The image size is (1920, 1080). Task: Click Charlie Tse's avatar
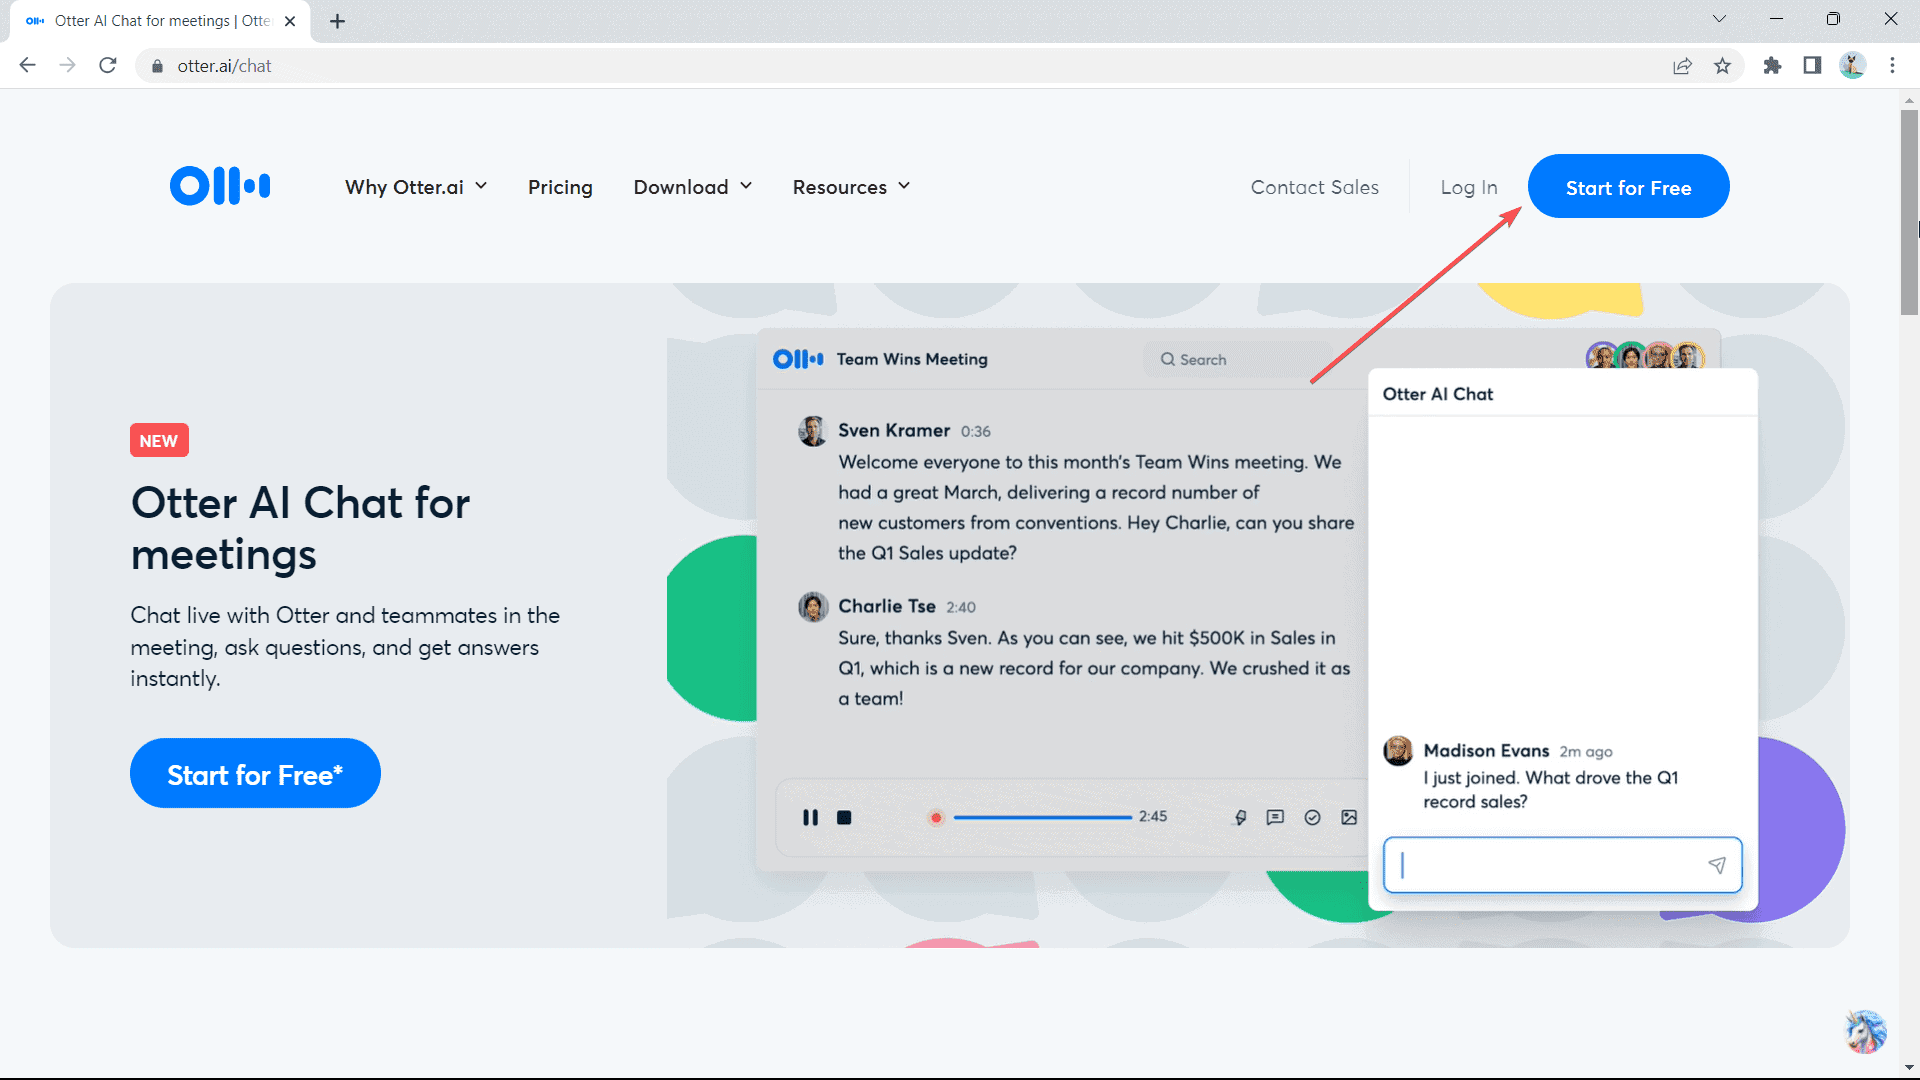tap(813, 606)
